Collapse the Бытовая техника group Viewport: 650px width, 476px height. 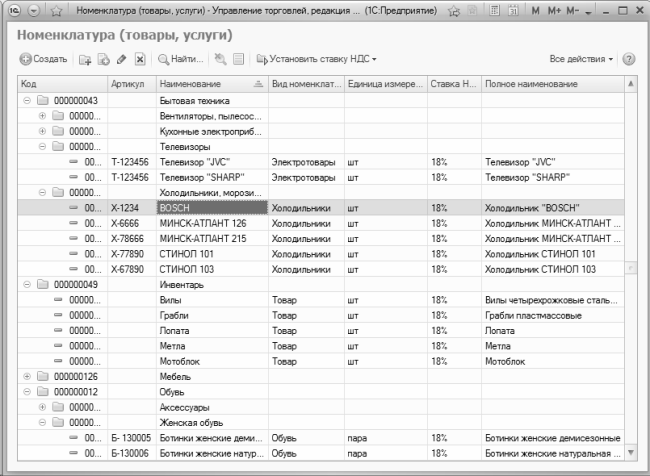click(x=27, y=100)
